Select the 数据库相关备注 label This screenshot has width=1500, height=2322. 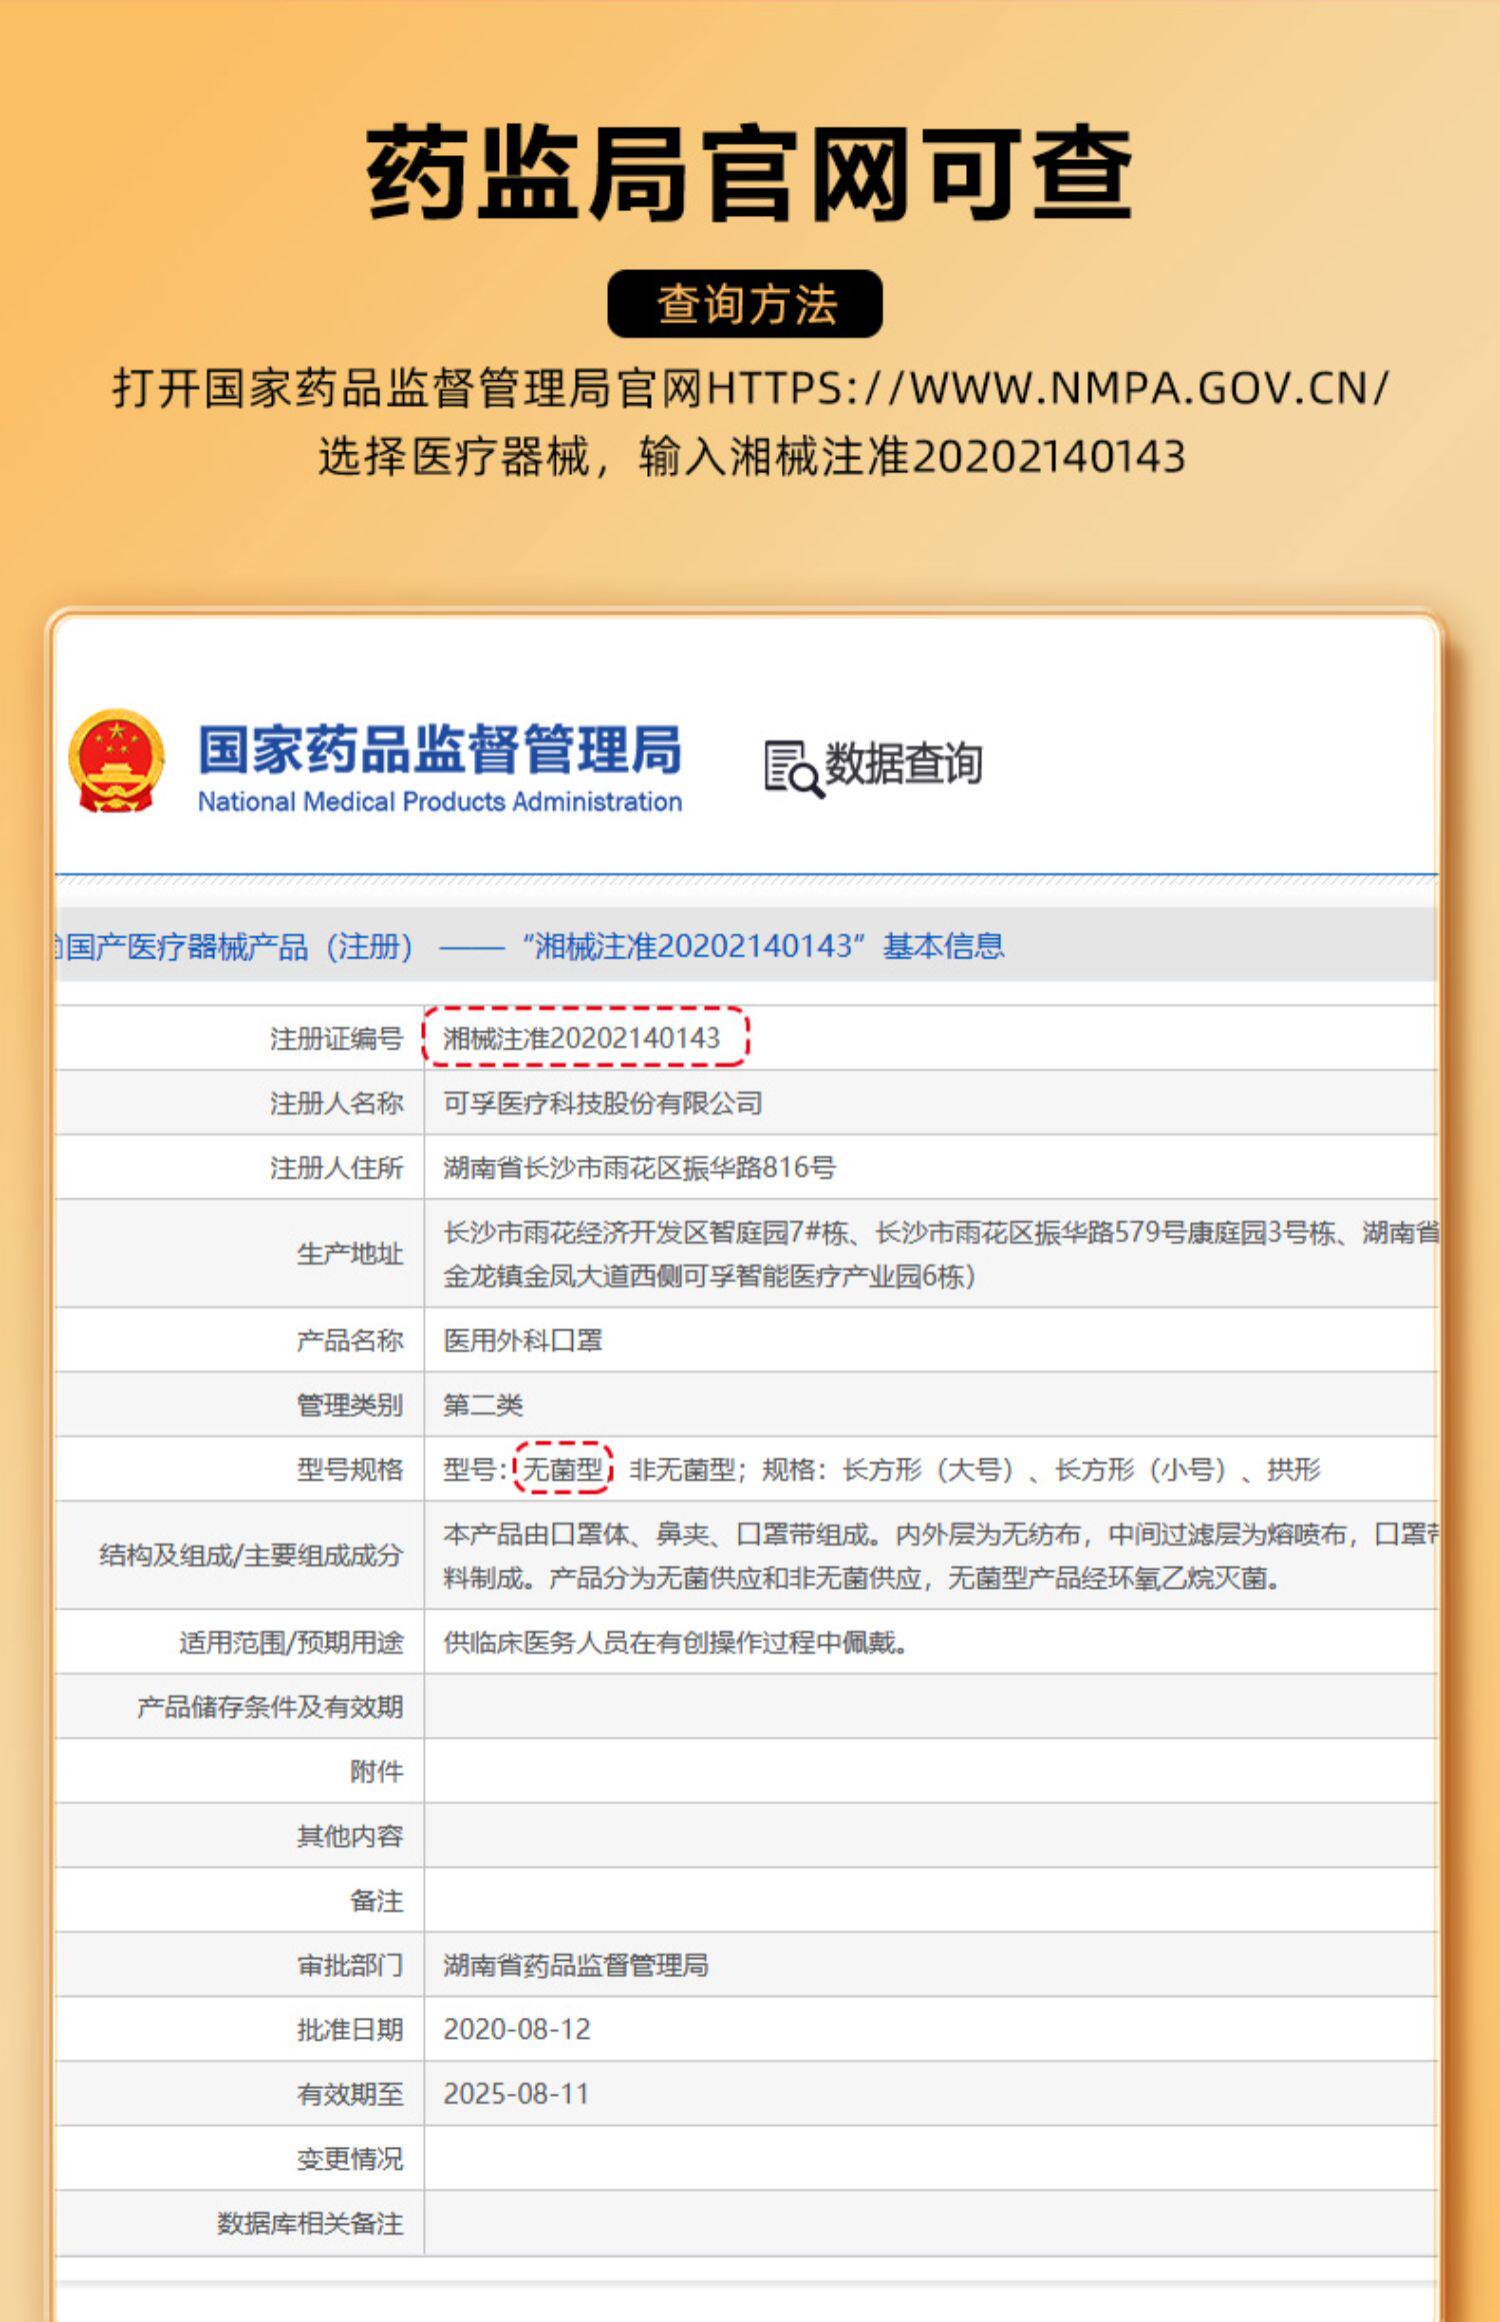(310, 2223)
